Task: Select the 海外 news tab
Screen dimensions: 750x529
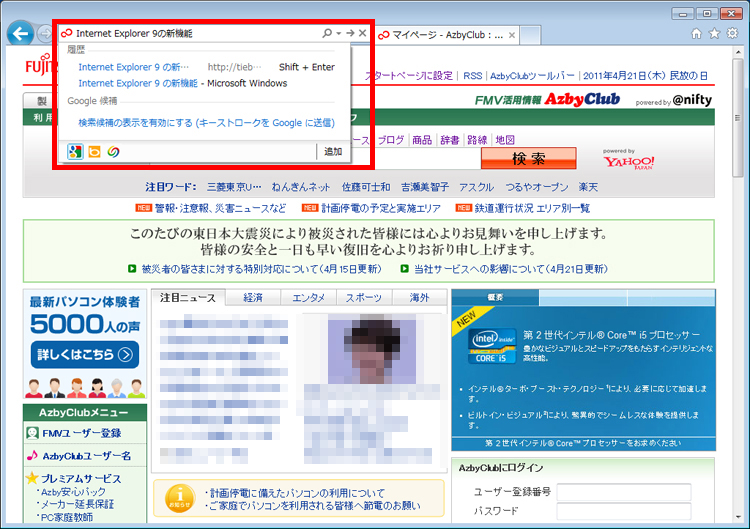Action: click(419, 298)
